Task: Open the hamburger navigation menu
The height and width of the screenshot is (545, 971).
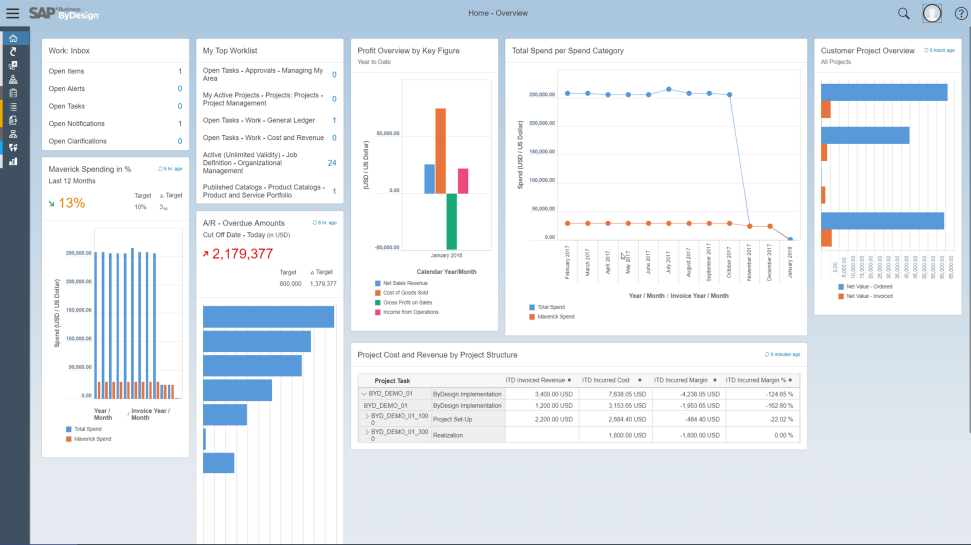Action: (x=12, y=13)
